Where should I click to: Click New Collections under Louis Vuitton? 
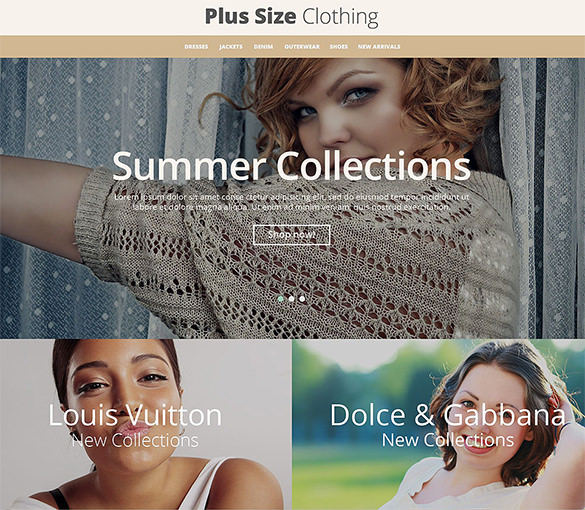(x=135, y=440)
